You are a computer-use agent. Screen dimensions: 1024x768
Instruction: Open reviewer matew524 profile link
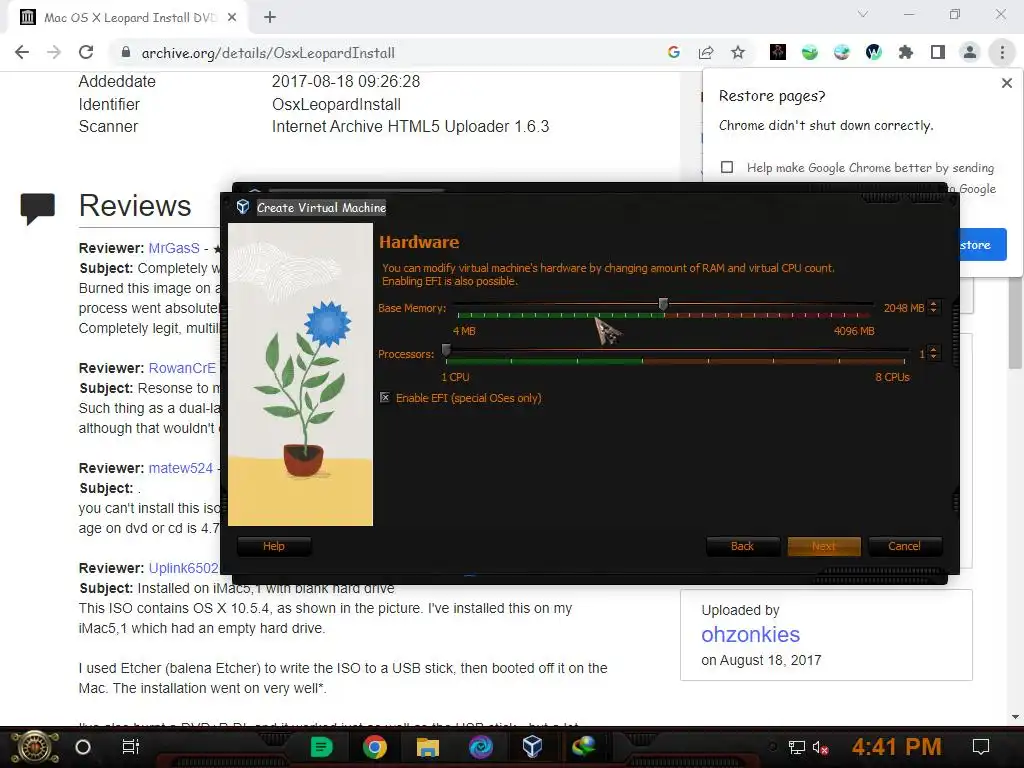181,468
